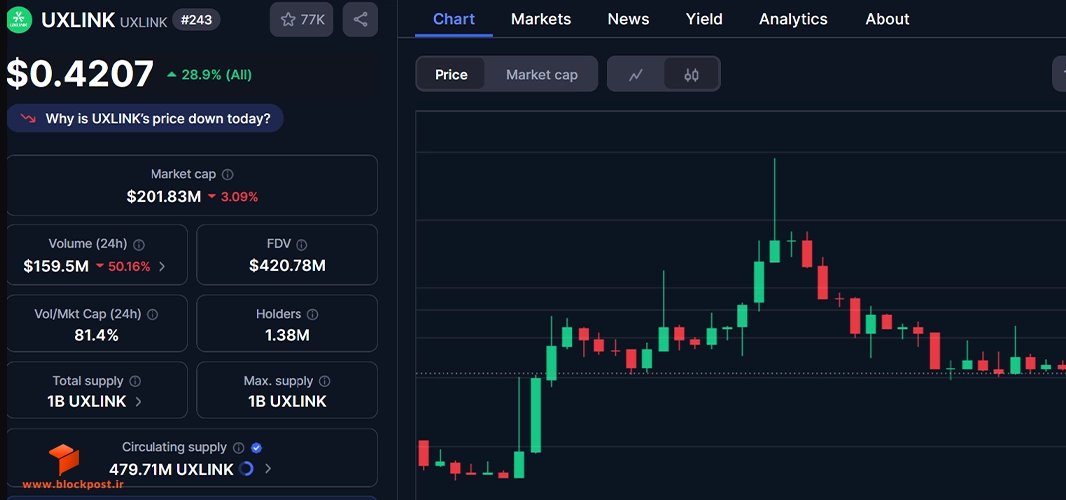Image resolution: width=1066 pixels, height=500 pixels.
Task: Show Market cap info tooltip icon
Action: coord(228,175)
